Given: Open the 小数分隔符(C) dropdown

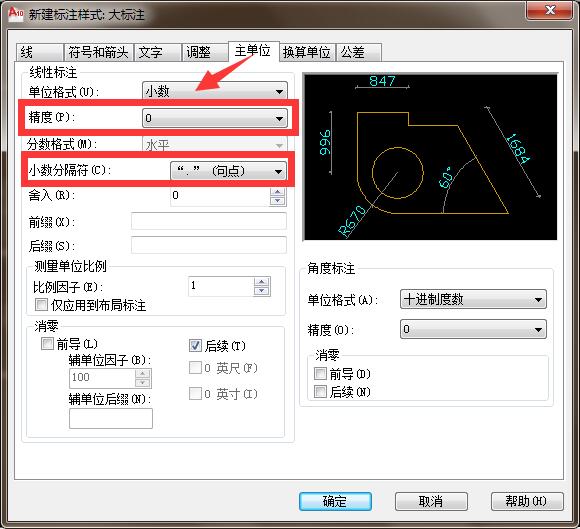Looking at the screenshot, I should tap(228, 171).
